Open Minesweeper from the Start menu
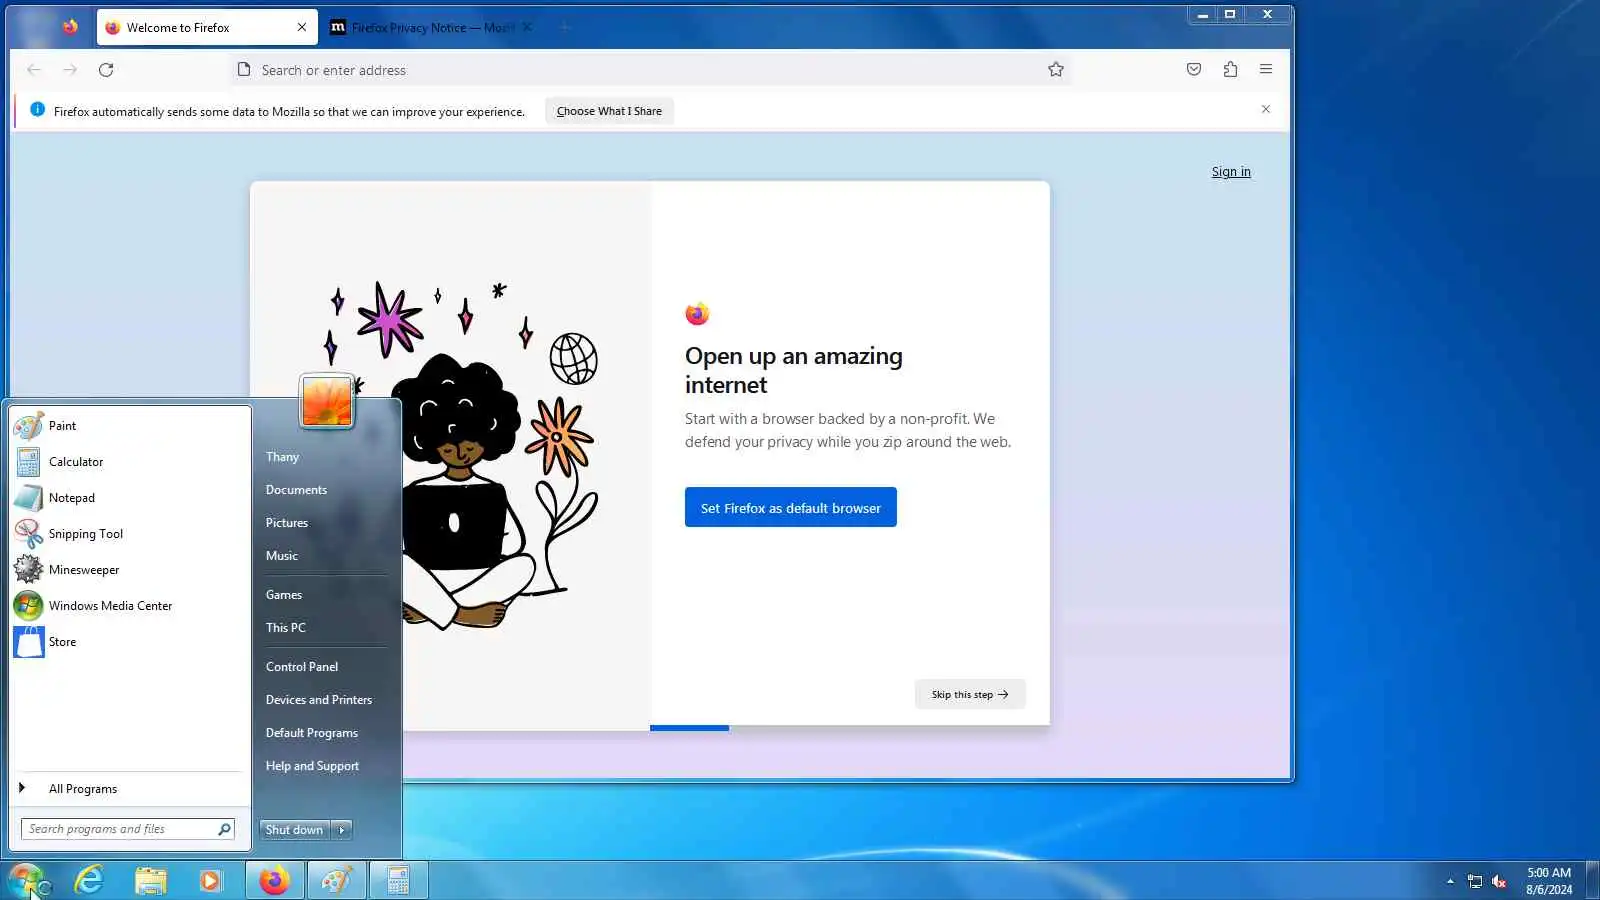1600x900 pixels. (x=130, y=570)
